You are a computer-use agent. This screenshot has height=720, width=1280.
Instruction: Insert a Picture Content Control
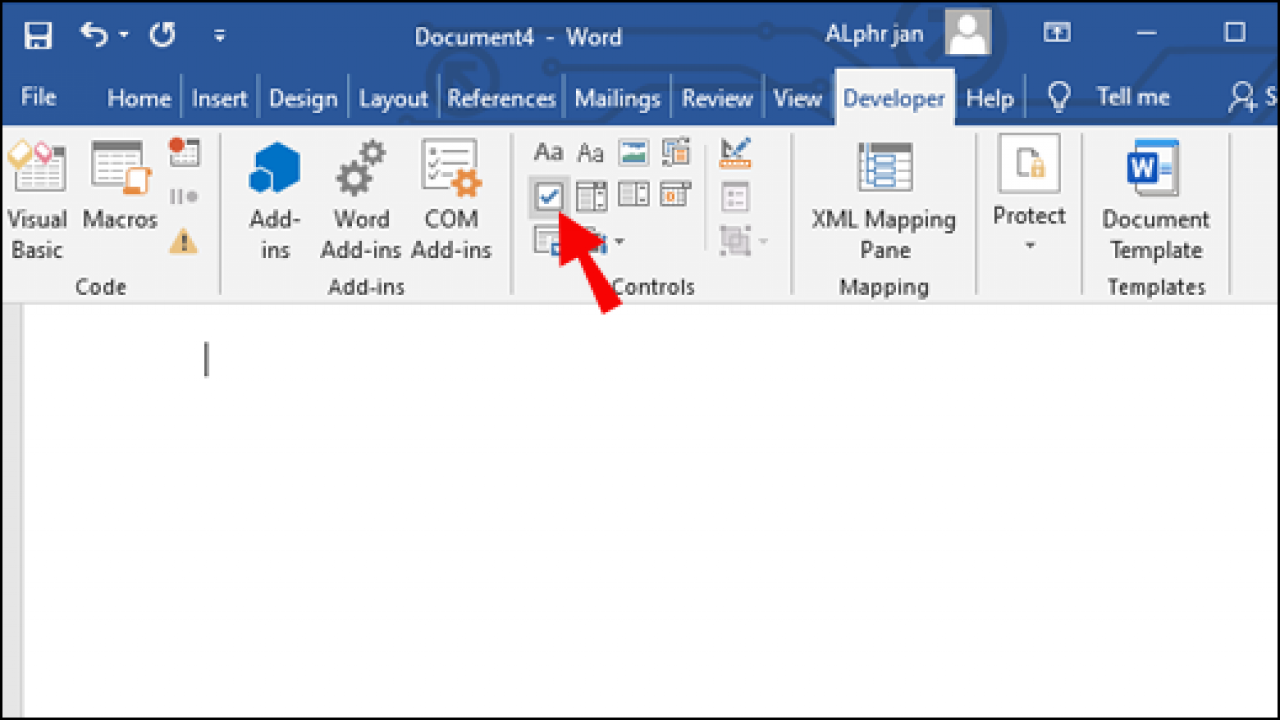[633, 152]
